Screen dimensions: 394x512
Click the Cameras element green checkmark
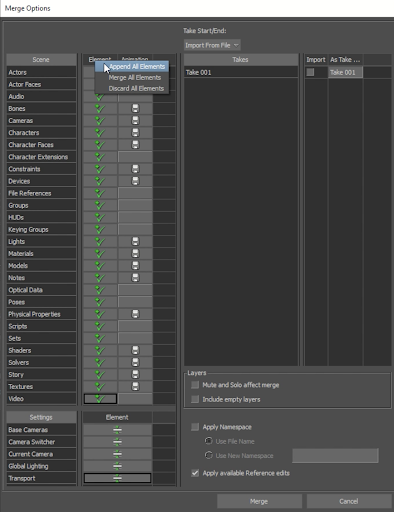pyautogui.click(x=100, y=121)
